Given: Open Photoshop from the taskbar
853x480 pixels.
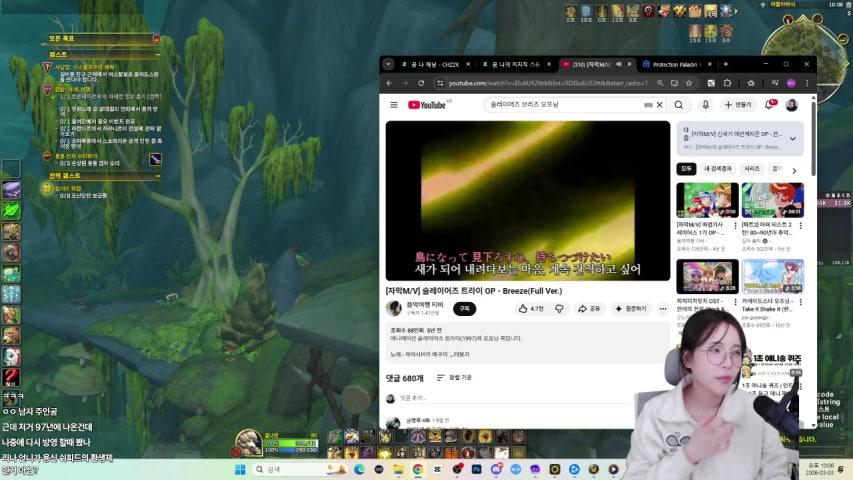Looking at the screenshot, I should 477,469.
